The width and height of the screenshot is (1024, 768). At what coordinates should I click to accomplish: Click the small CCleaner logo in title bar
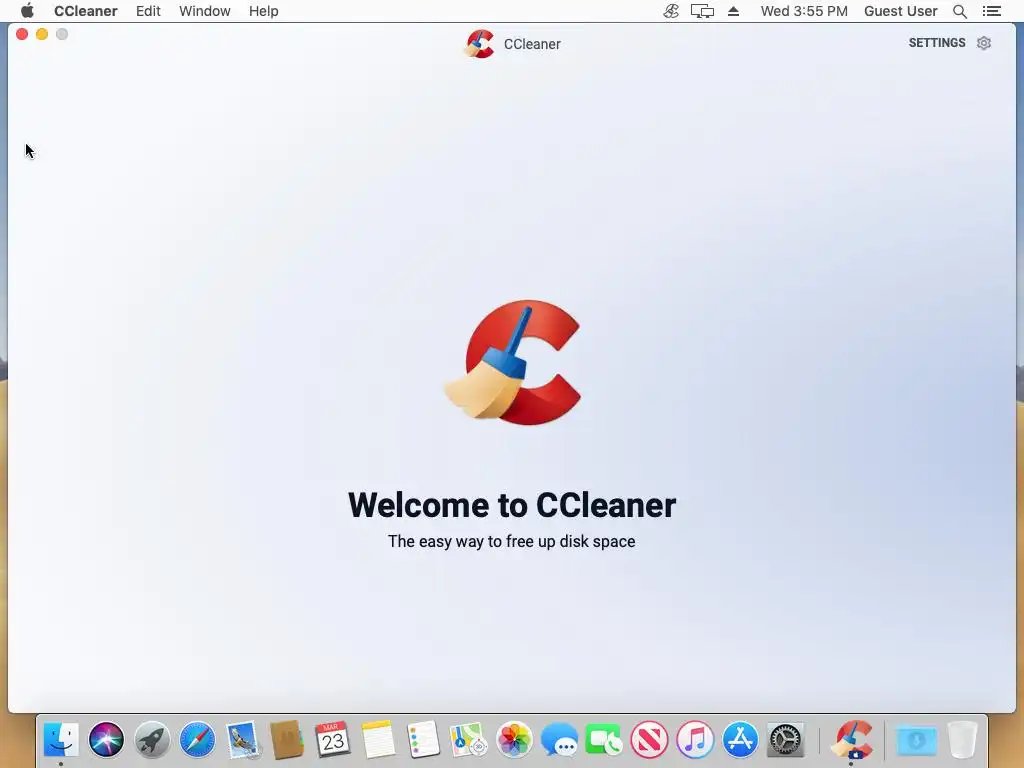coord(480,44)
